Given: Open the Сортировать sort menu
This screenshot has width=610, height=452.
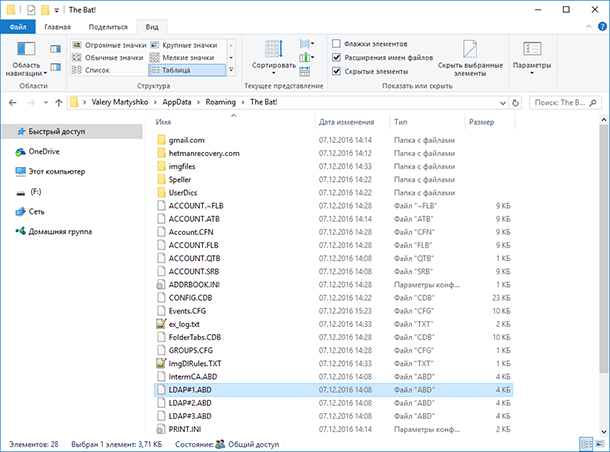Looking at the screenshot, I should tap(274, 58).
